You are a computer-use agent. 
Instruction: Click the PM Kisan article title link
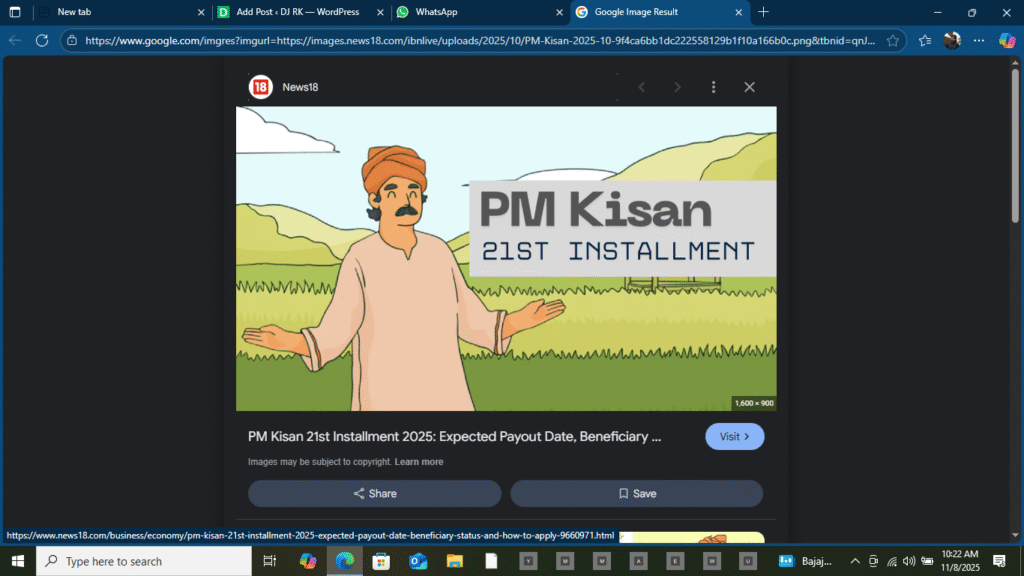pyautogui.click(x=450, y=437)
